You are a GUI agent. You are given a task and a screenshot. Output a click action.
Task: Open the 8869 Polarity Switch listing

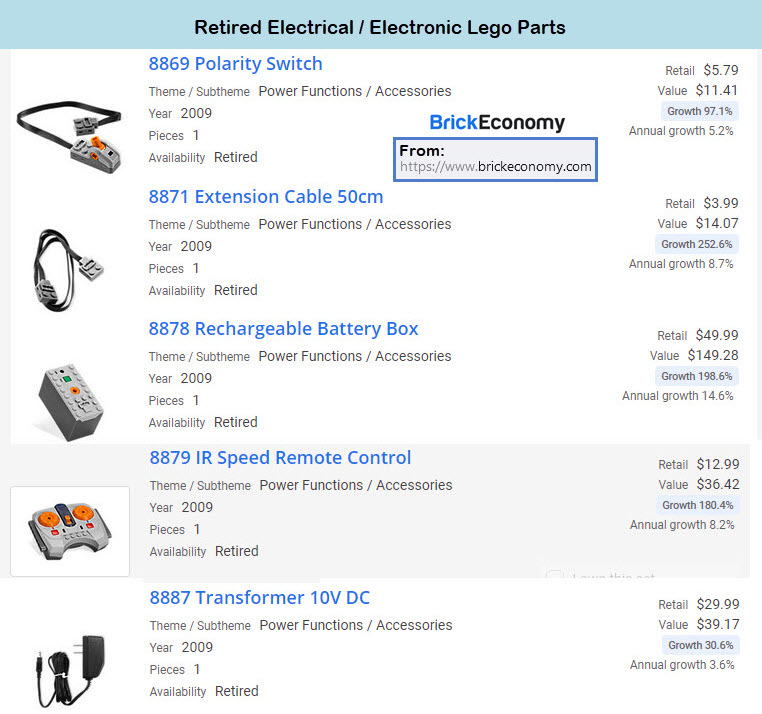point(235,64)
